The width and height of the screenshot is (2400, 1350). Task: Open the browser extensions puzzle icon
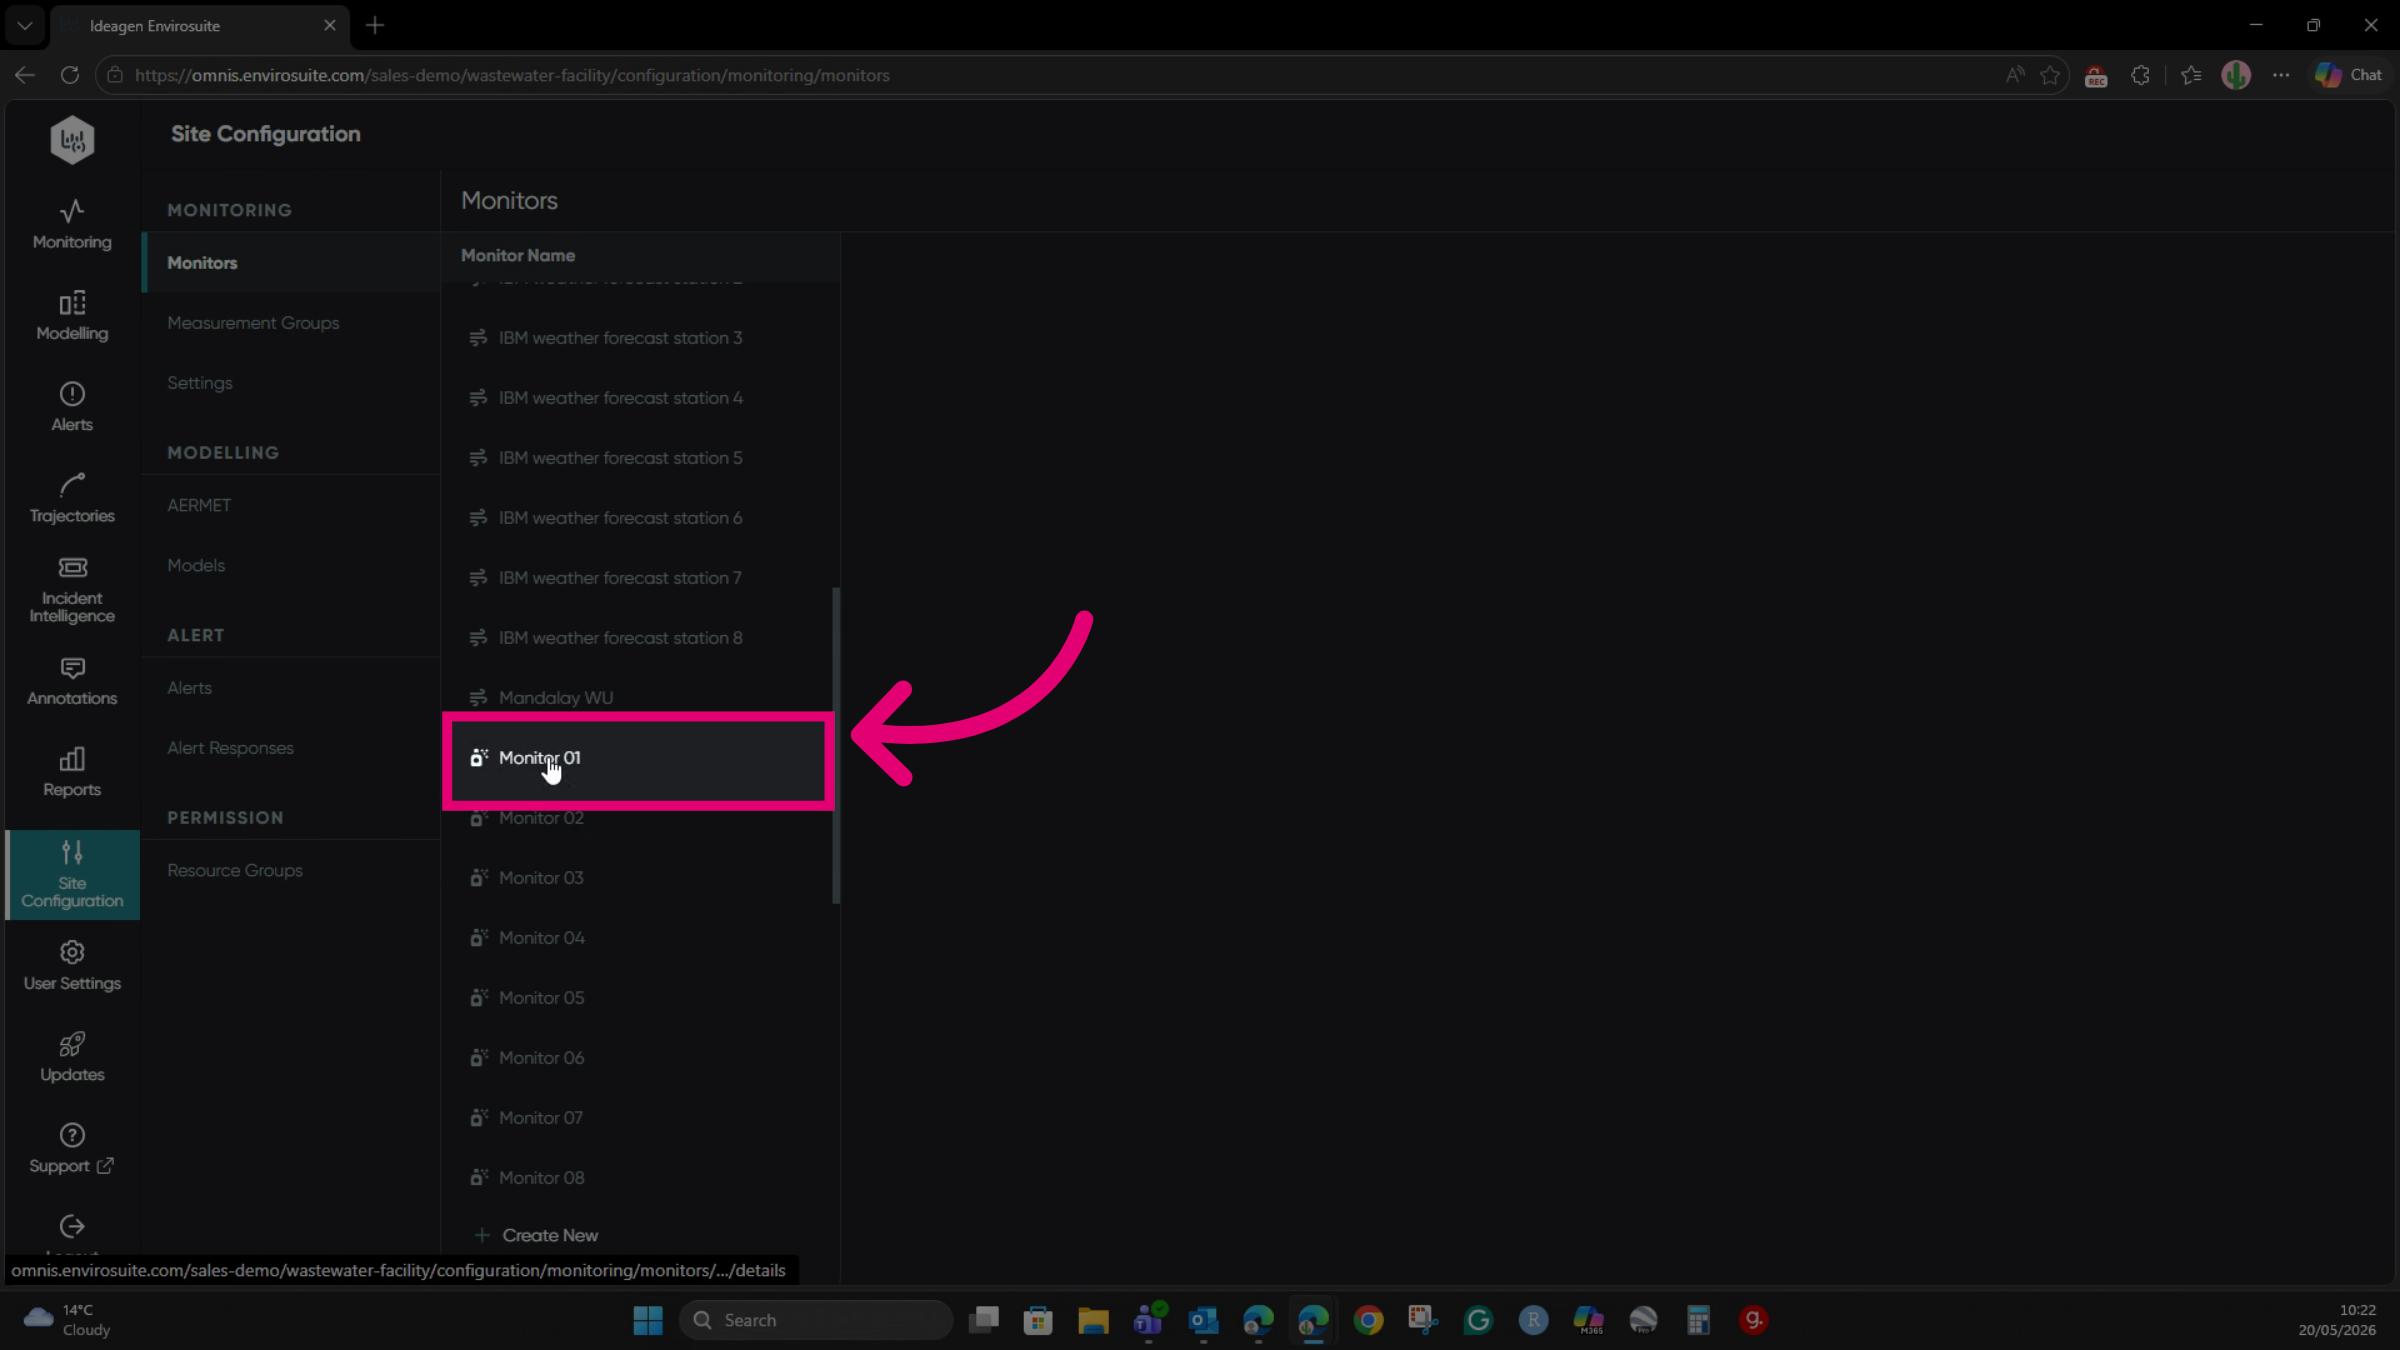click(x=2140, y=75)
